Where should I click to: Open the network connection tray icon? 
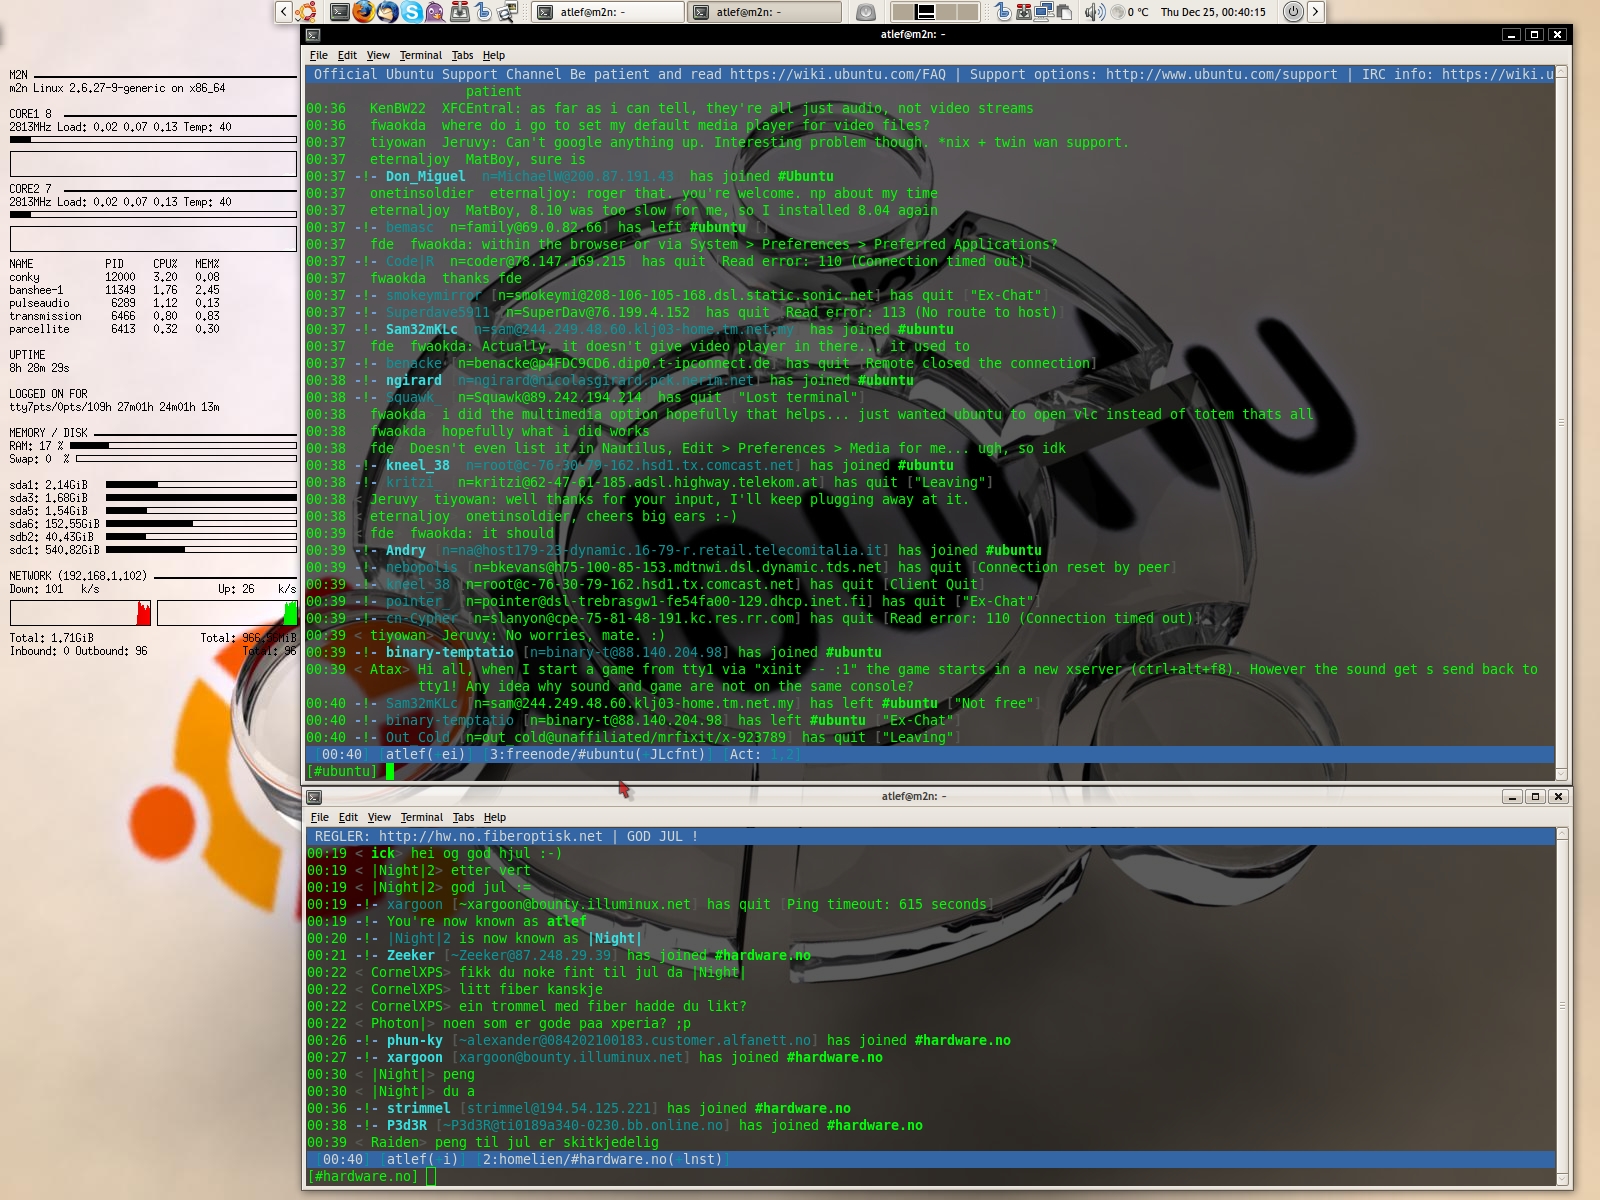(1044, 12)
